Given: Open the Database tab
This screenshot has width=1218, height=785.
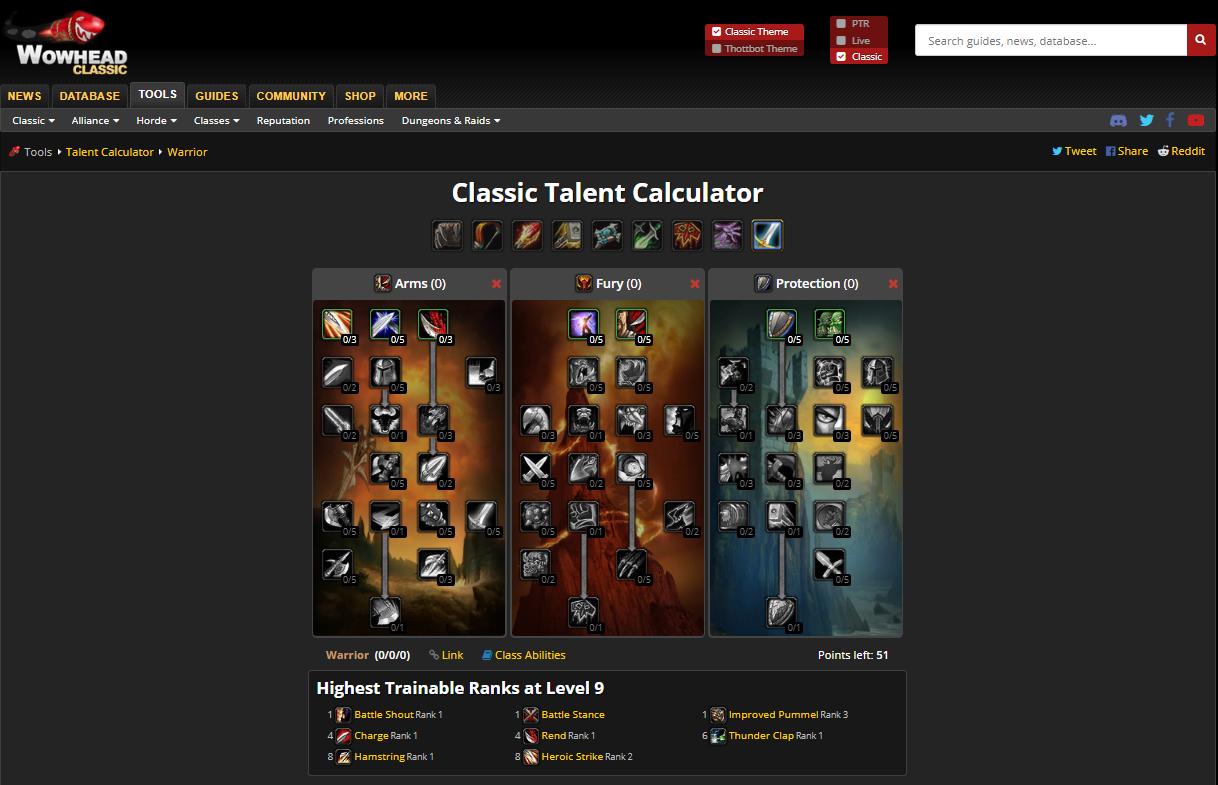Looking at the screenshot, I should pos(89,96).
